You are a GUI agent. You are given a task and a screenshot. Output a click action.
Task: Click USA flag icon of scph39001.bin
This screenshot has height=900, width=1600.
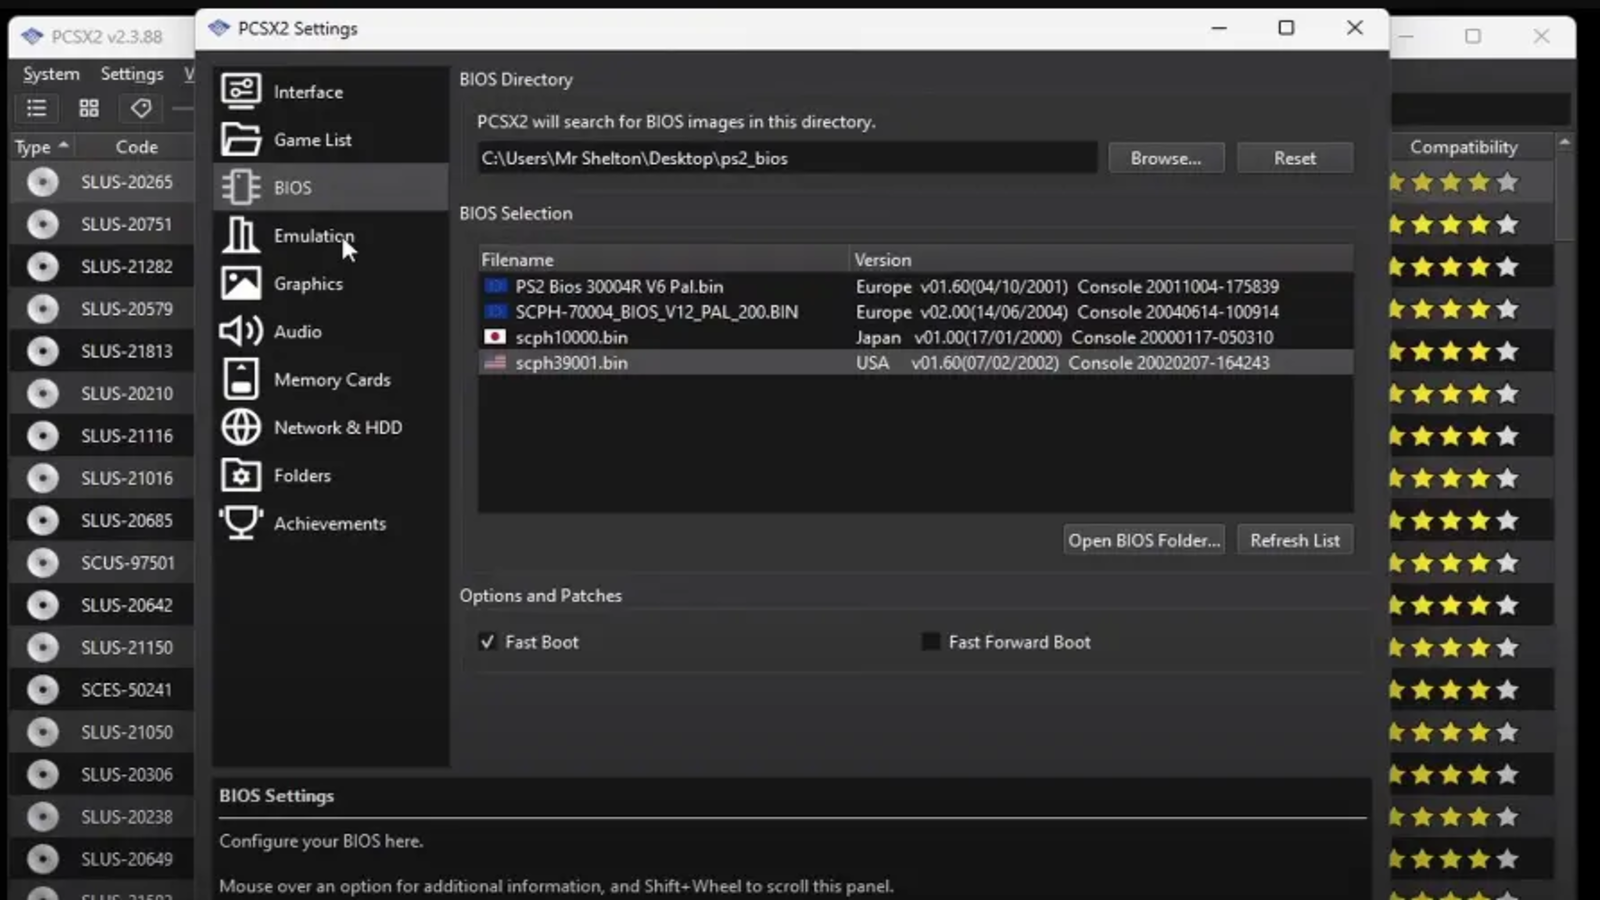pos(495,363)
